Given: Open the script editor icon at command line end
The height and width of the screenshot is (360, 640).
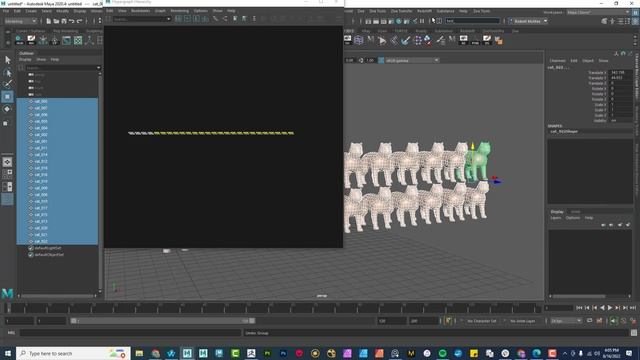Looking at the screenshot, I should 634,333.
